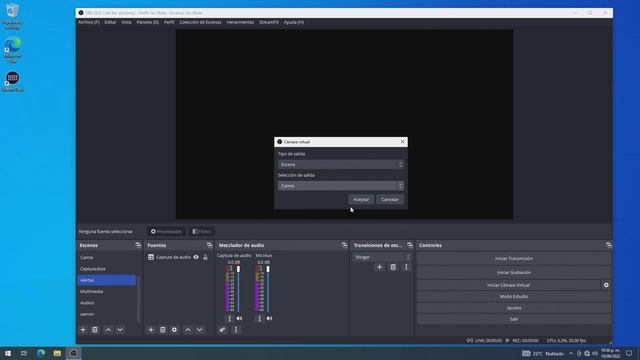
Task: Open Captura de audio channel options menu
Action: click(x=229, y=318)
